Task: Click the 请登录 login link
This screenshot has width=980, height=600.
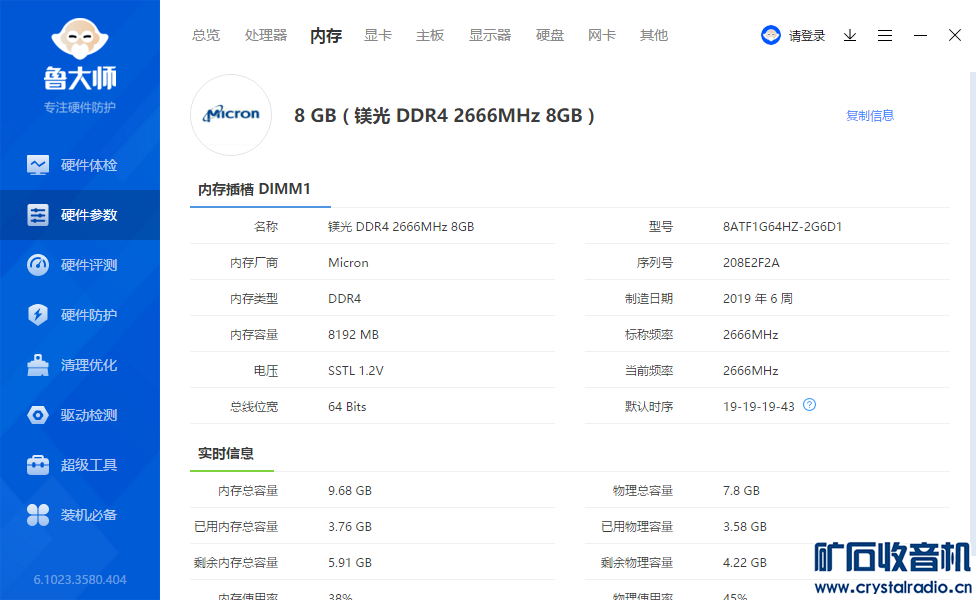Action: pyautogui.click(x=806, y=36)
